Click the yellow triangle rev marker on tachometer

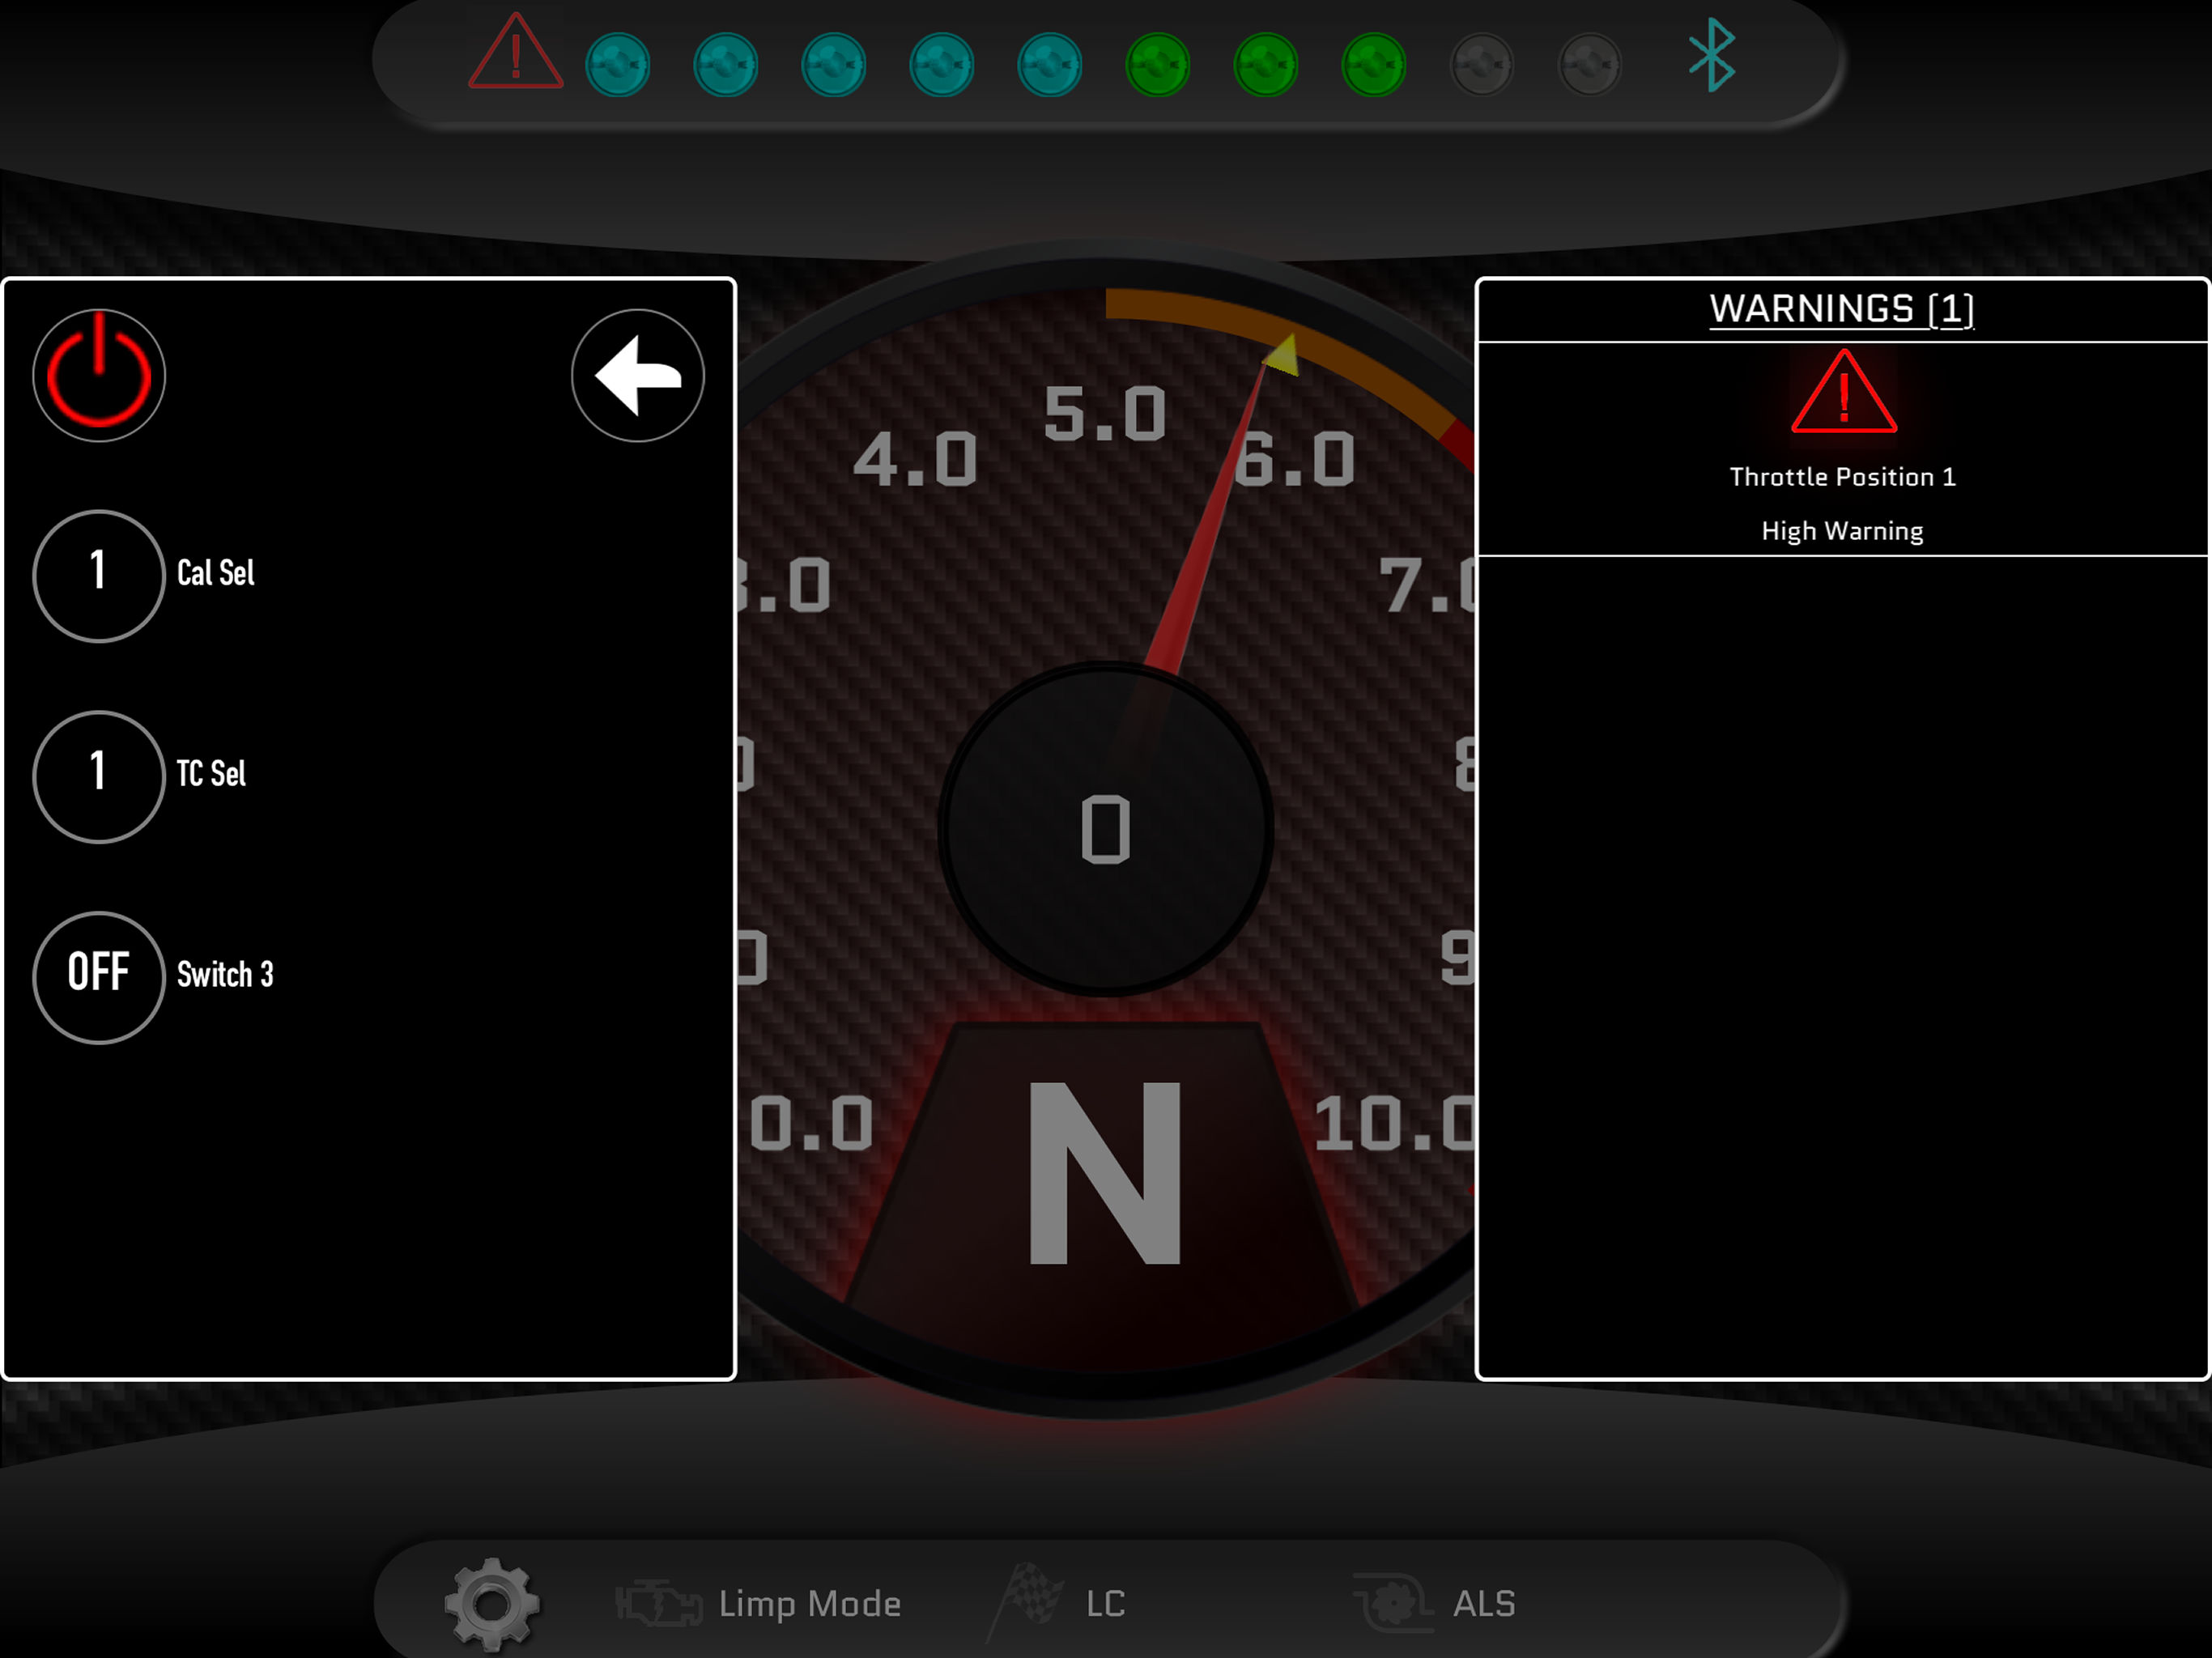[x=1282, y=355]
